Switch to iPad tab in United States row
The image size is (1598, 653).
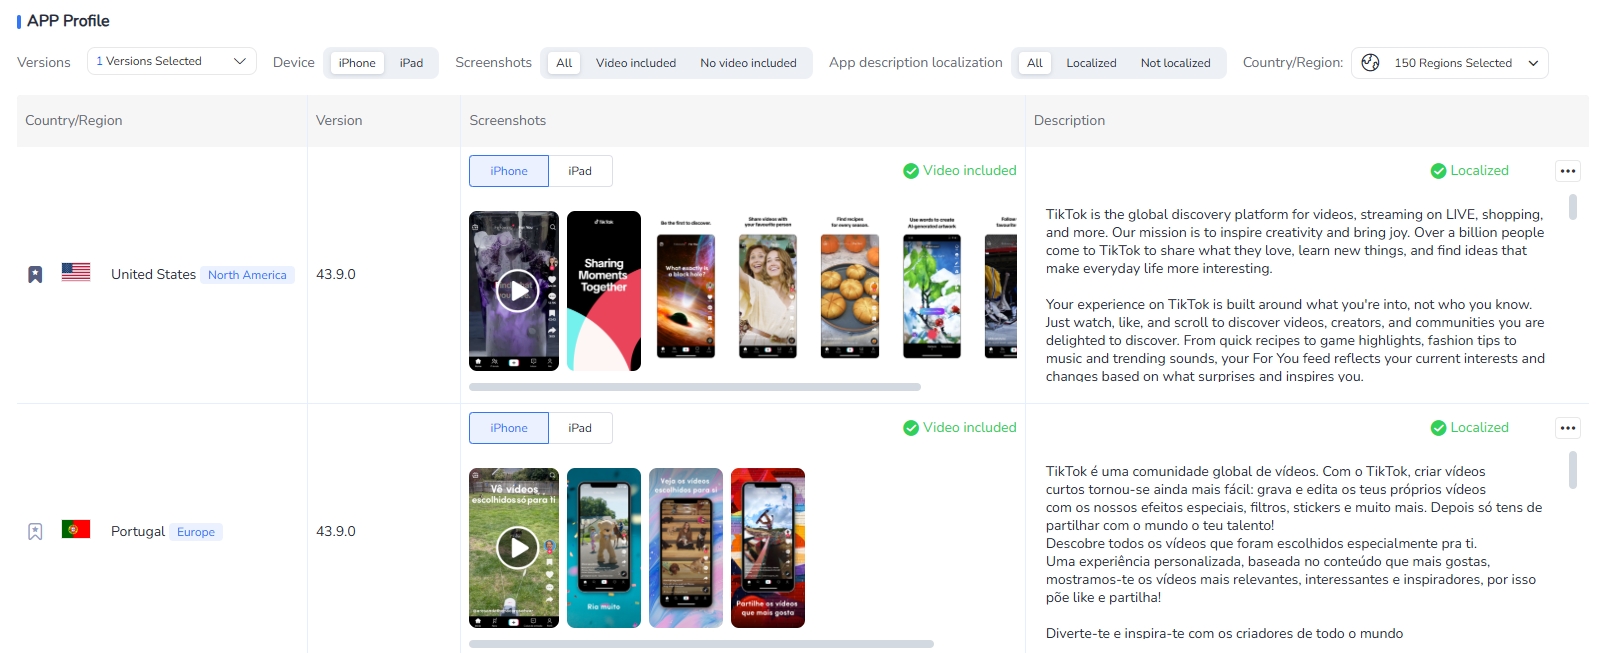click(580, 171)
